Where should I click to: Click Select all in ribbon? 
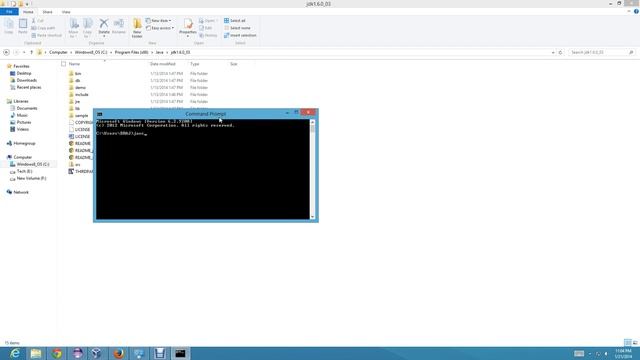click(235, 20)
